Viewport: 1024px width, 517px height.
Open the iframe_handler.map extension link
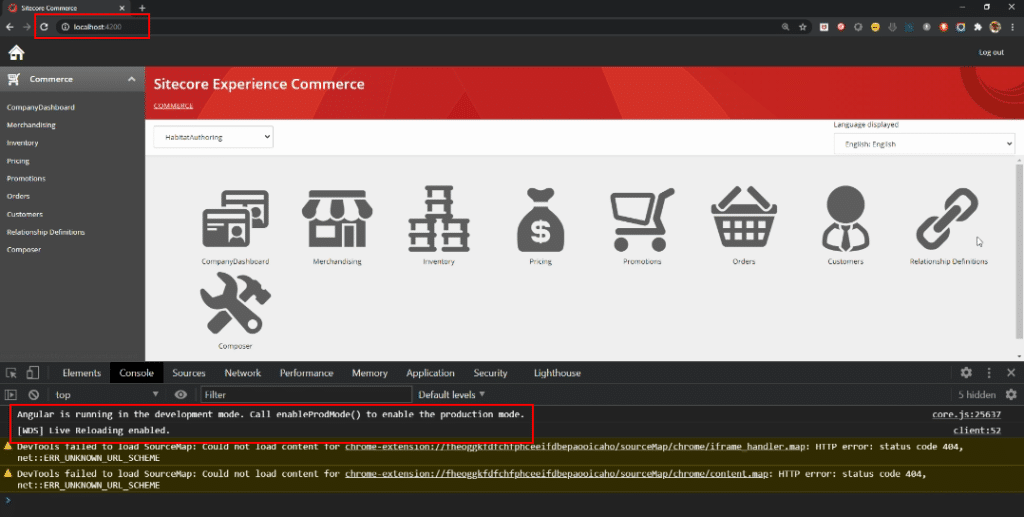pos(577,446)
